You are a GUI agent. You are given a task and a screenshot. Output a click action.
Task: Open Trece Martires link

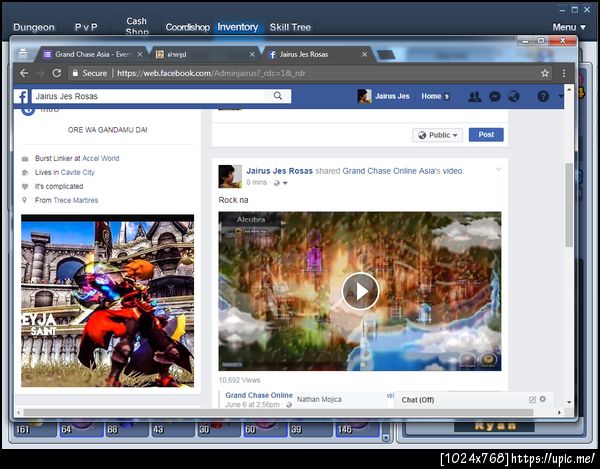tap(76, 200)
